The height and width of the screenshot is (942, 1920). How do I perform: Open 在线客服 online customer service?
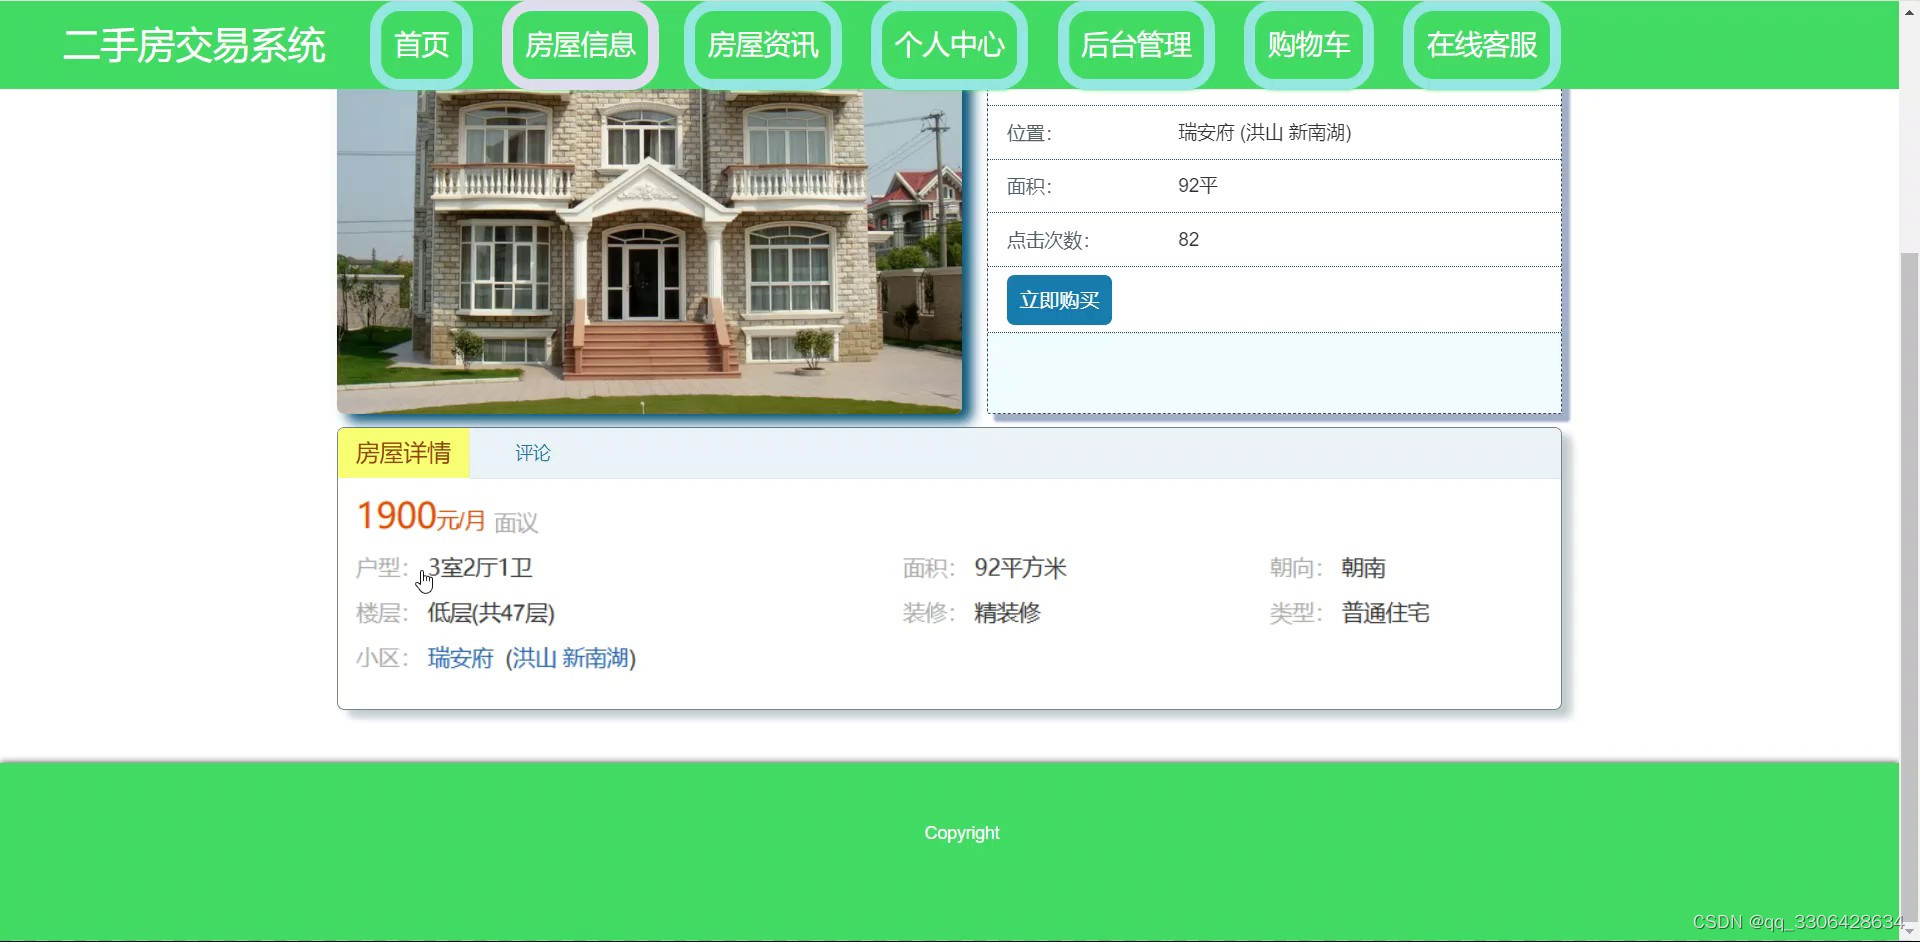point(1481,44)
